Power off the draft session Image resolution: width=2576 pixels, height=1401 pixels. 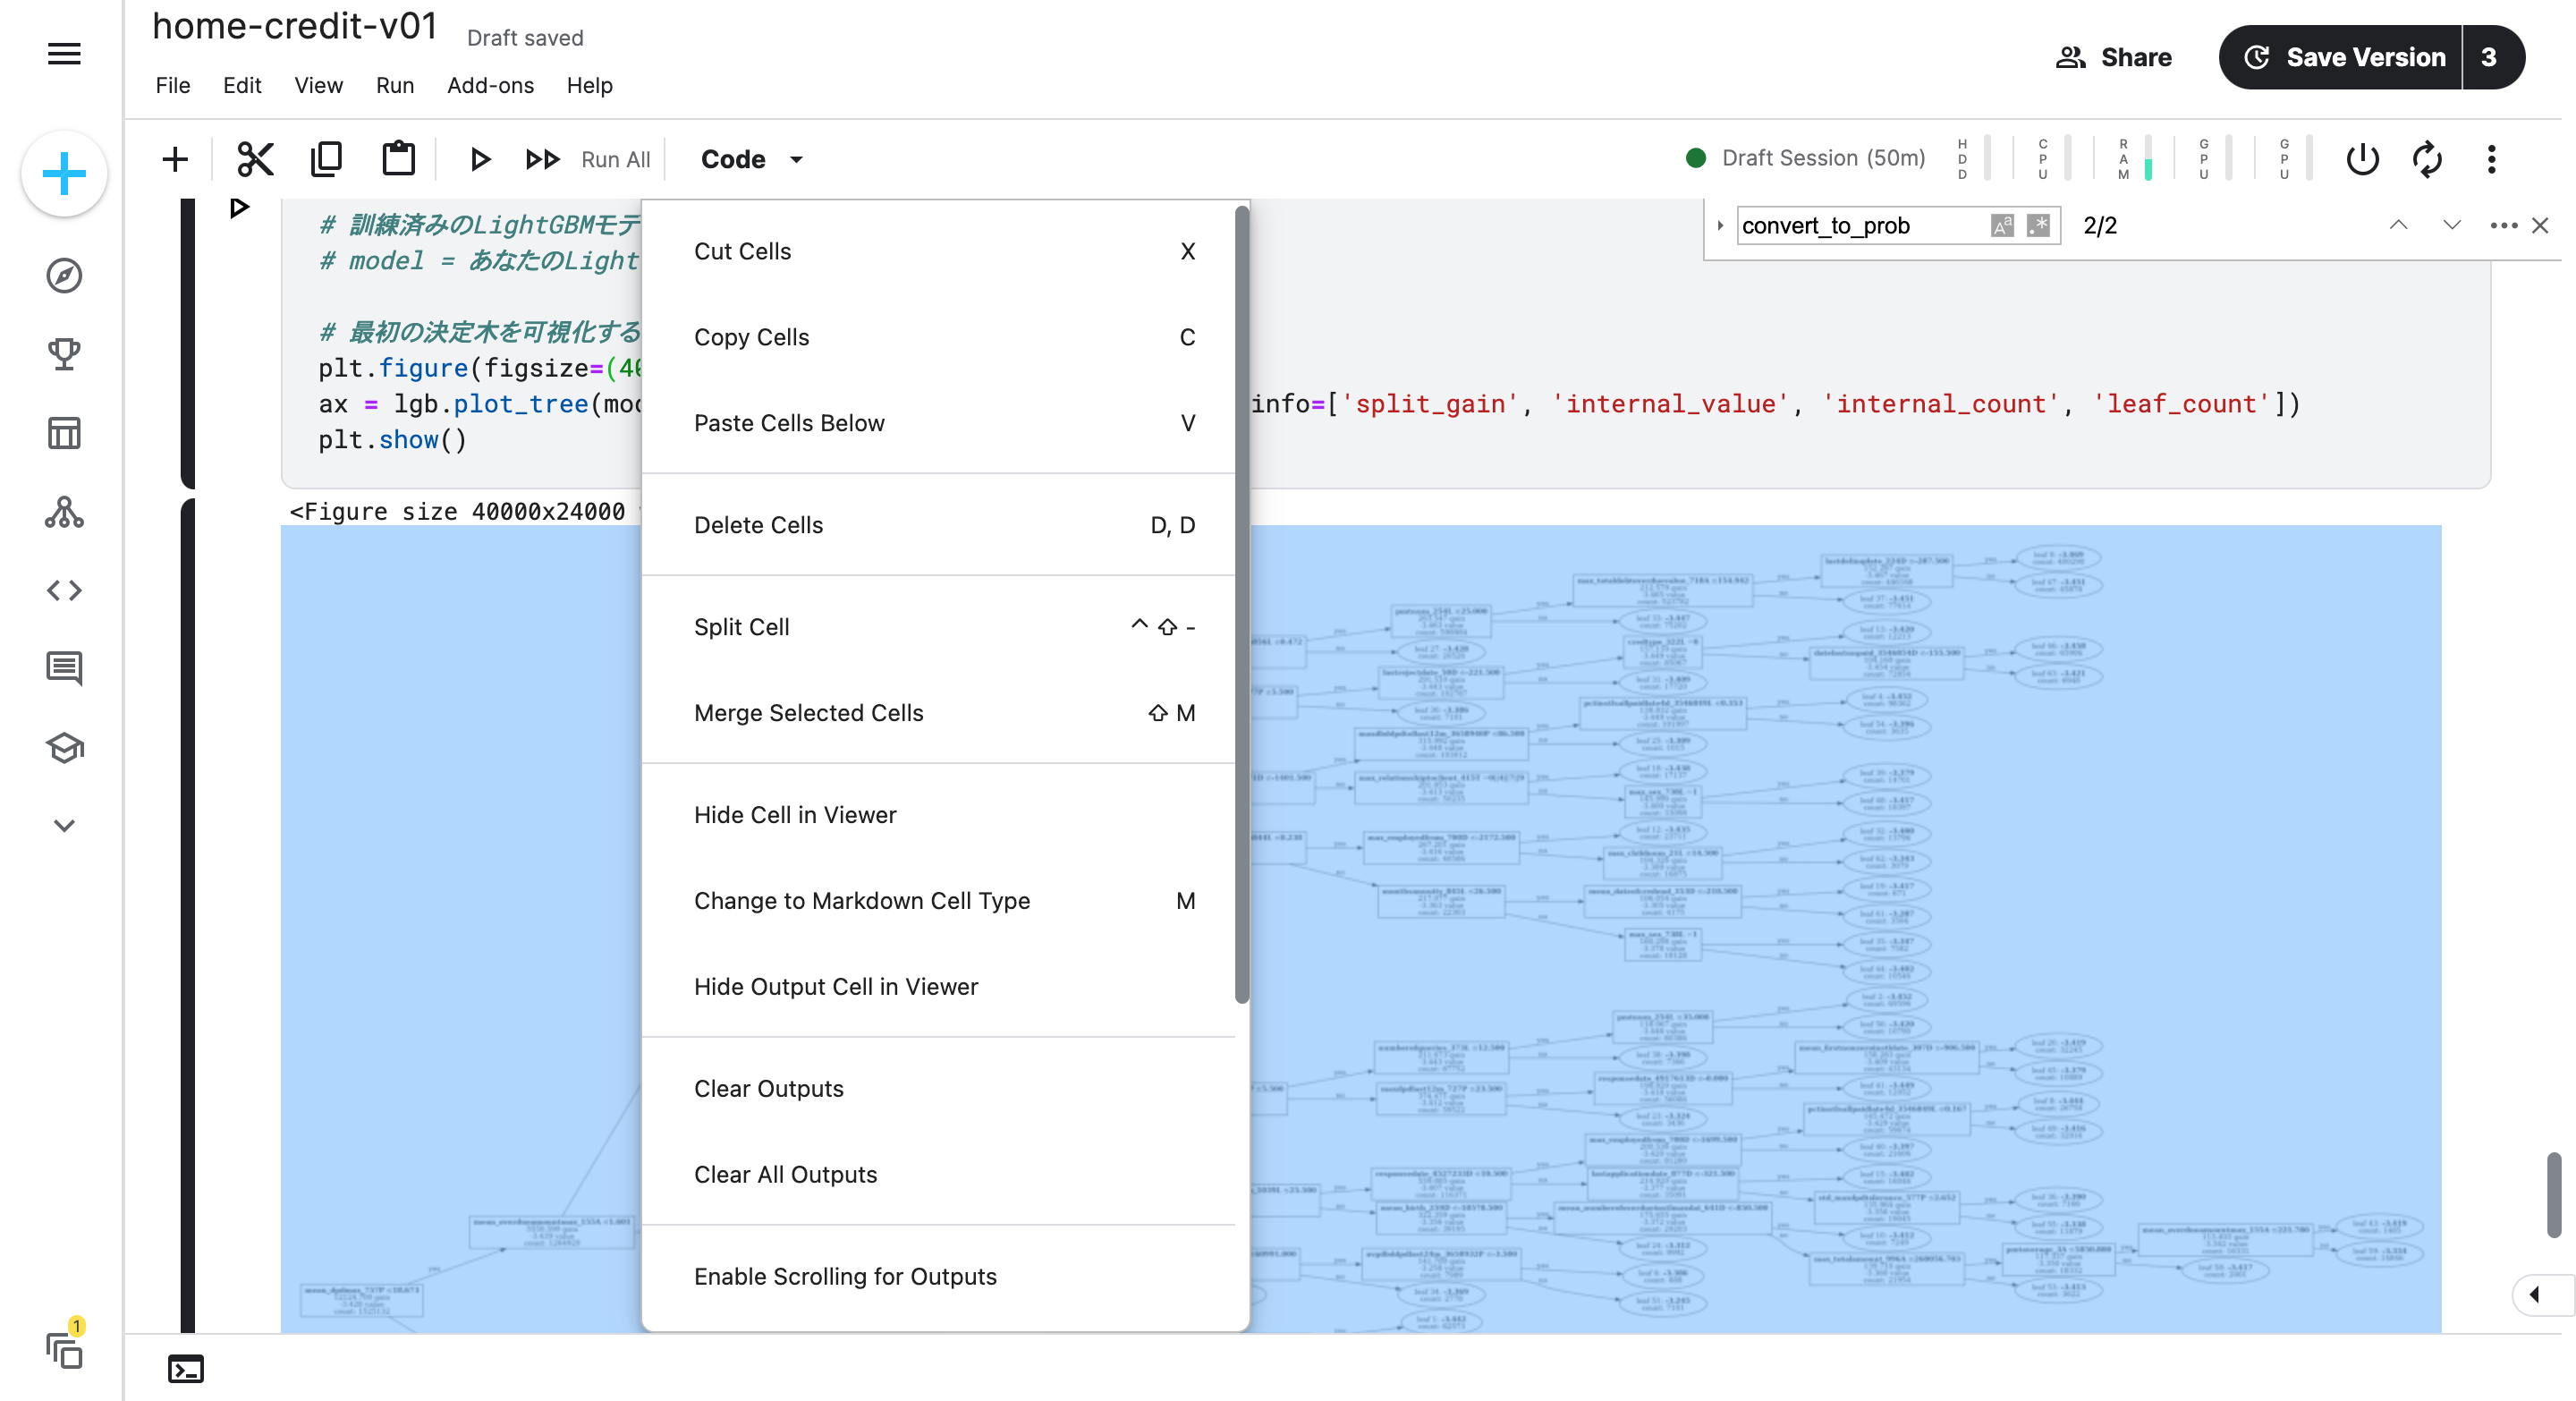coord(2362,159)
